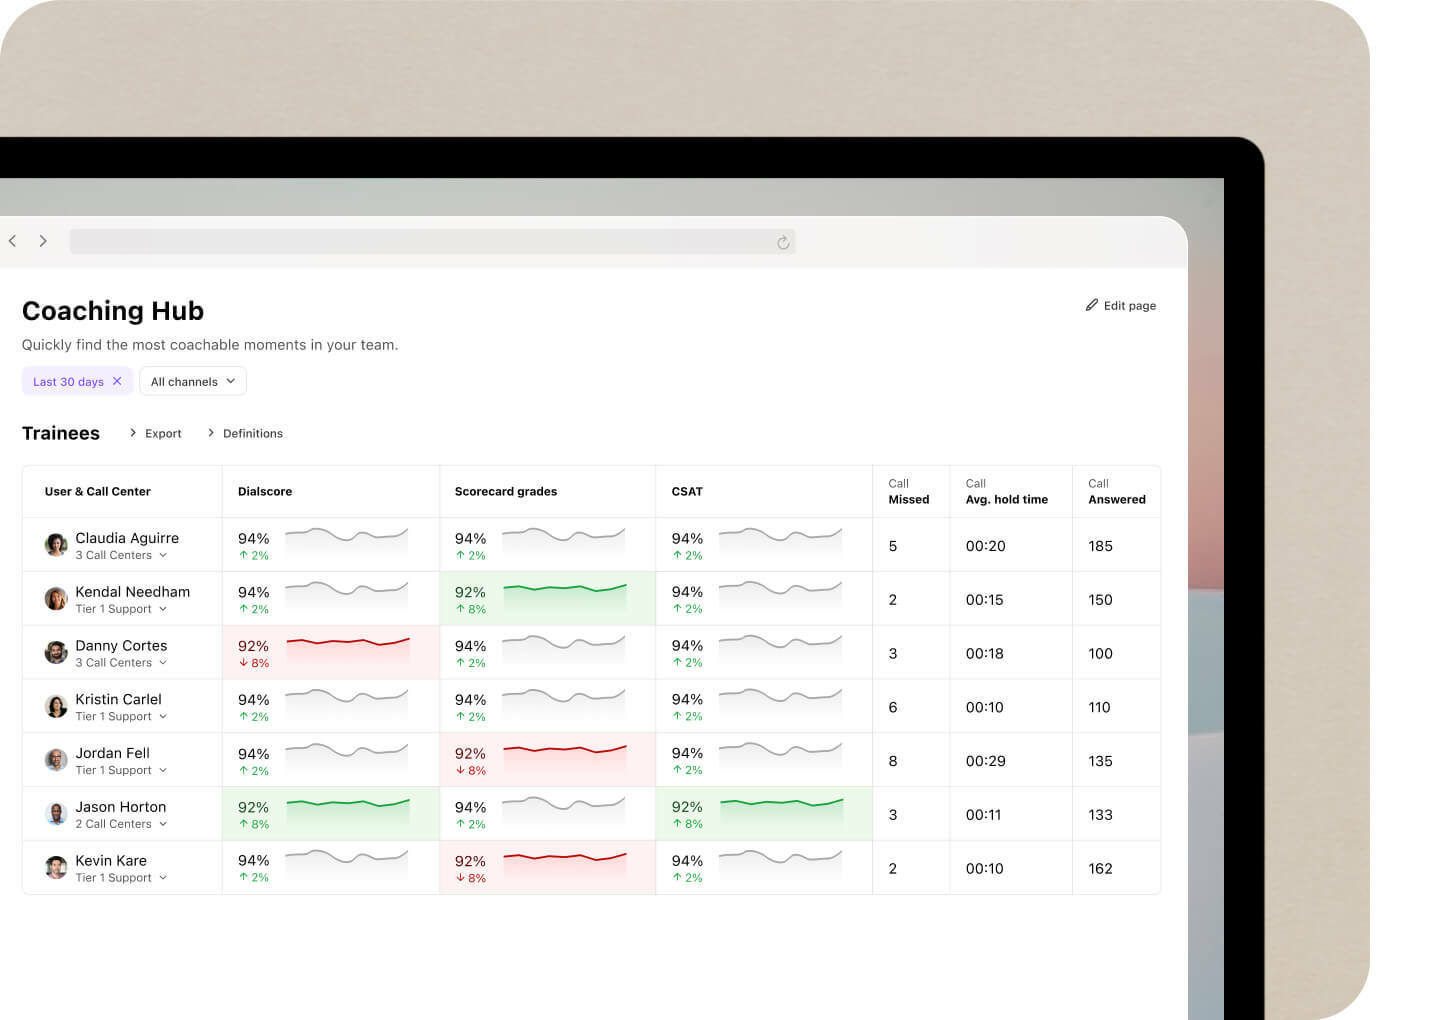Click Jason Horton's avatar
Image resolution: width=1440 pixels, height=1020 pixels.
pyautogui.click(x=56, y=813)
